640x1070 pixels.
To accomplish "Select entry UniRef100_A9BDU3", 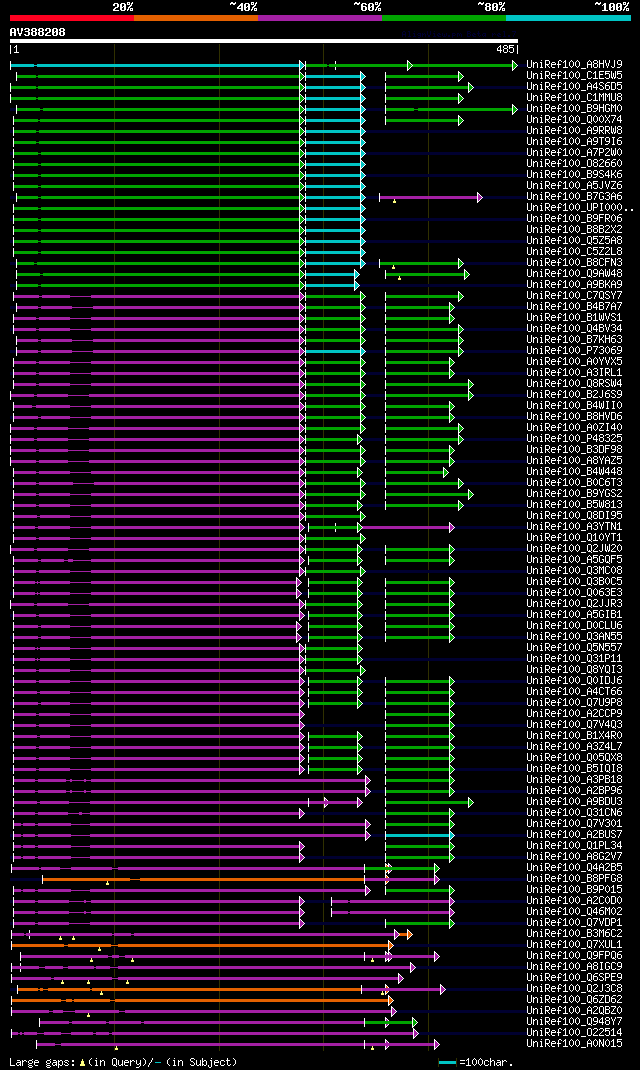I will click(x=574, y=801).
